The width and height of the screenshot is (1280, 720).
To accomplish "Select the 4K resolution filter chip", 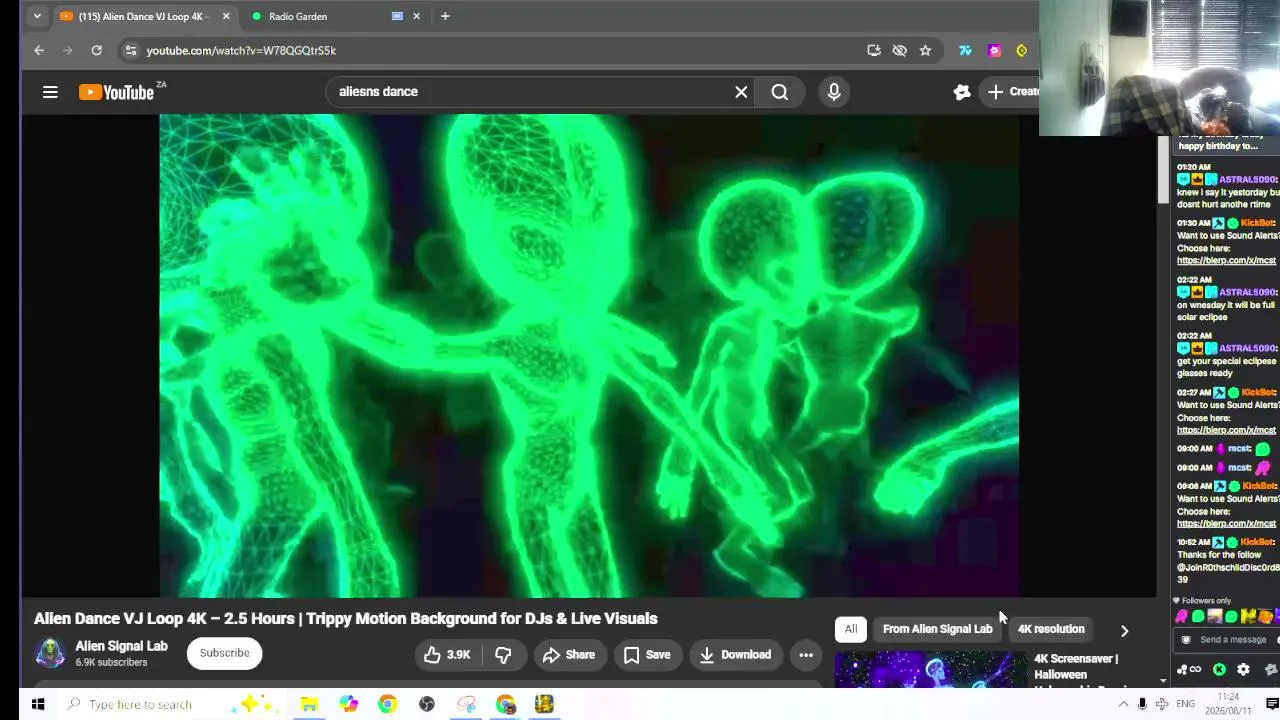I will point(1051,629).
